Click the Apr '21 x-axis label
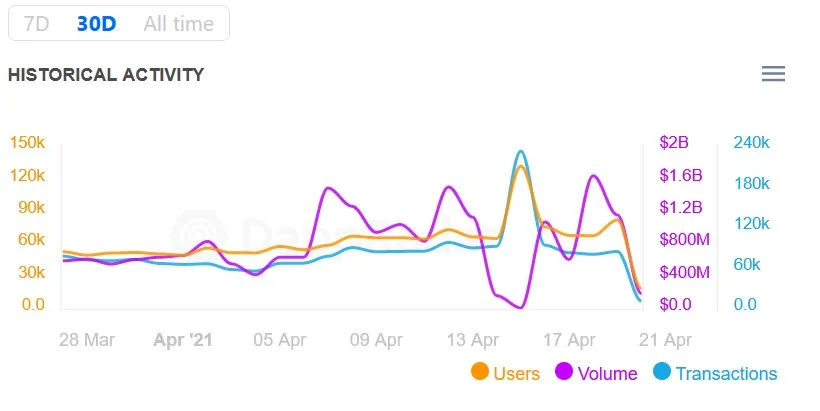The image size is (820, 411). pyautogui.click(x=182, y=339)
